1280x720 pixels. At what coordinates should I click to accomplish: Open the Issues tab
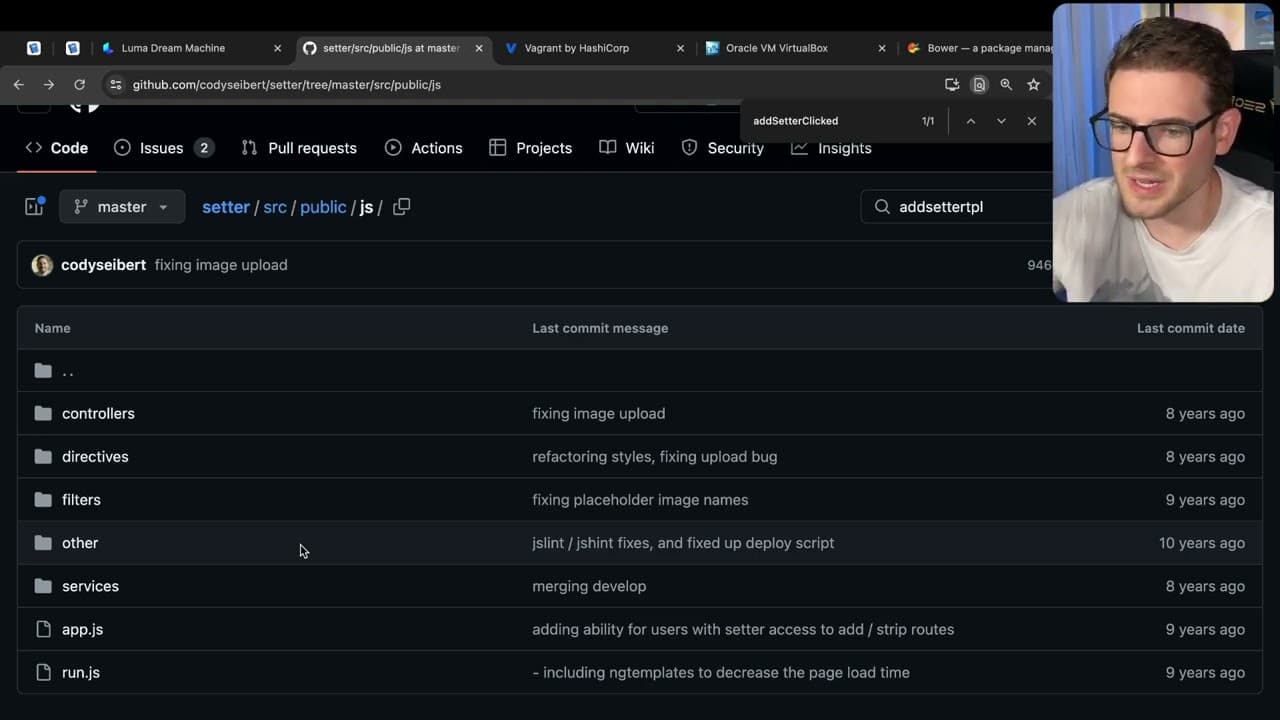click(x=164, y=148)
